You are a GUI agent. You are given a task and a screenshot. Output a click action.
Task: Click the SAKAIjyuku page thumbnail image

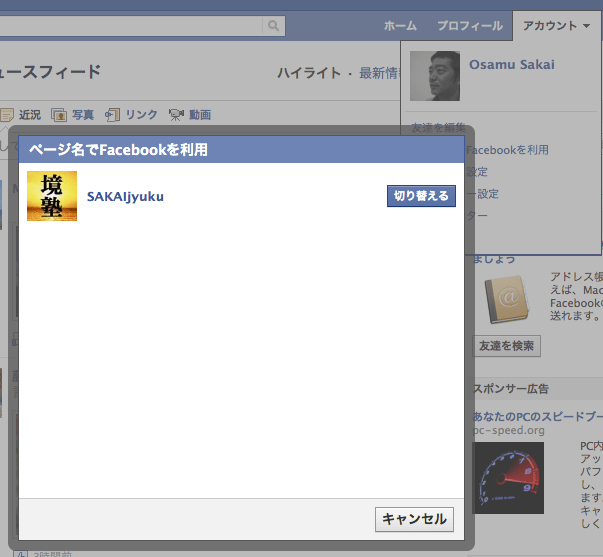click(52, 196)
